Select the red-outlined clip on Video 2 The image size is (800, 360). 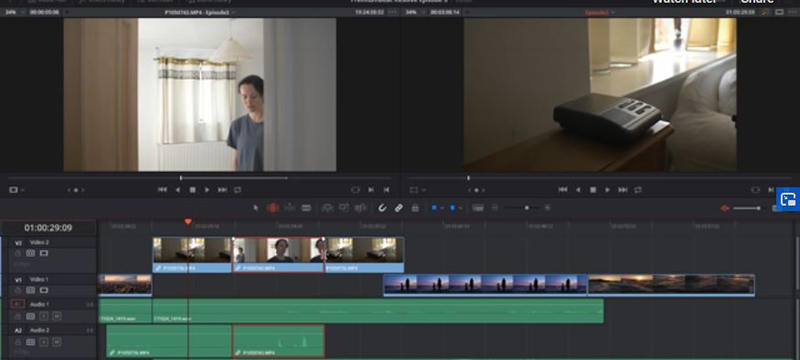click(x=278, y=254)
